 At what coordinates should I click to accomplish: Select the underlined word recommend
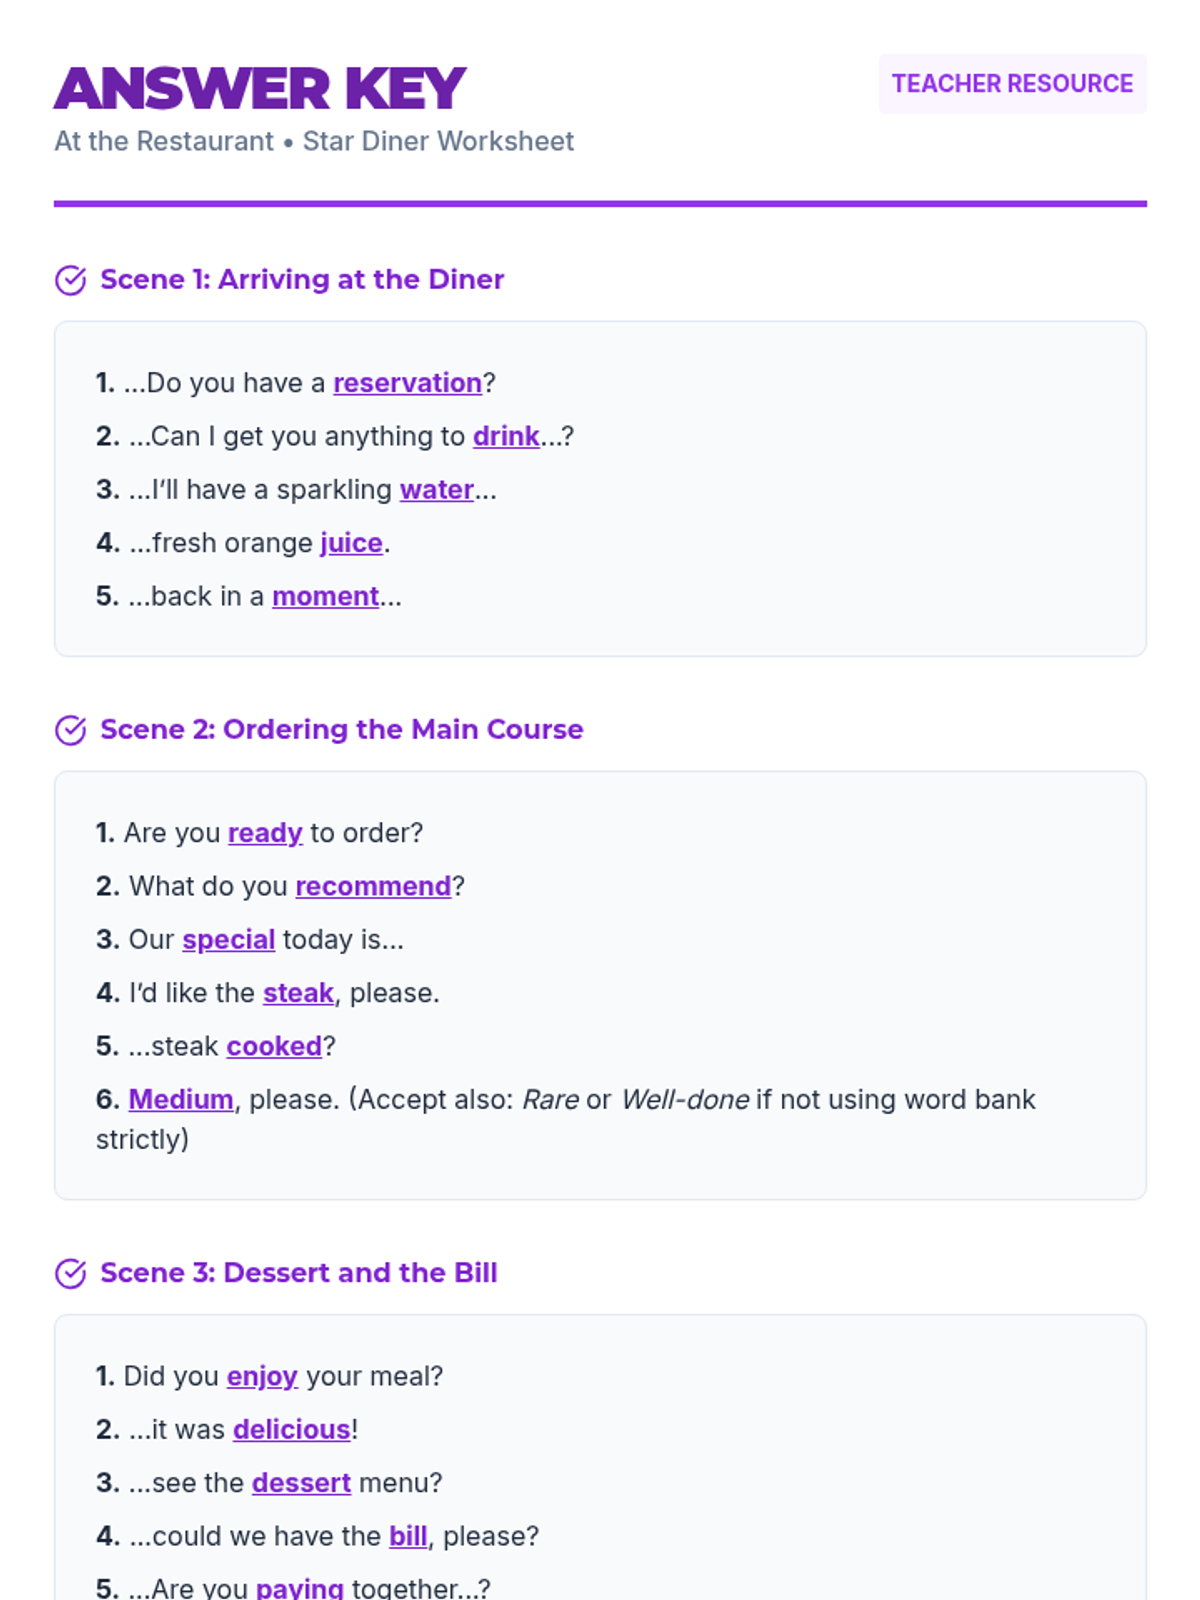tap(373, 886)
